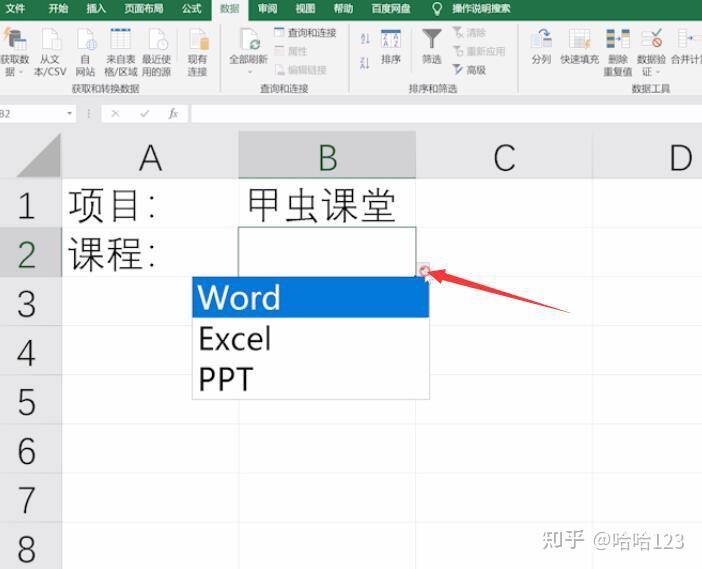Image resolution: width=702 pixels, height=569 pixels.
Task: Select column A header
Action: [x=150, y=156]
